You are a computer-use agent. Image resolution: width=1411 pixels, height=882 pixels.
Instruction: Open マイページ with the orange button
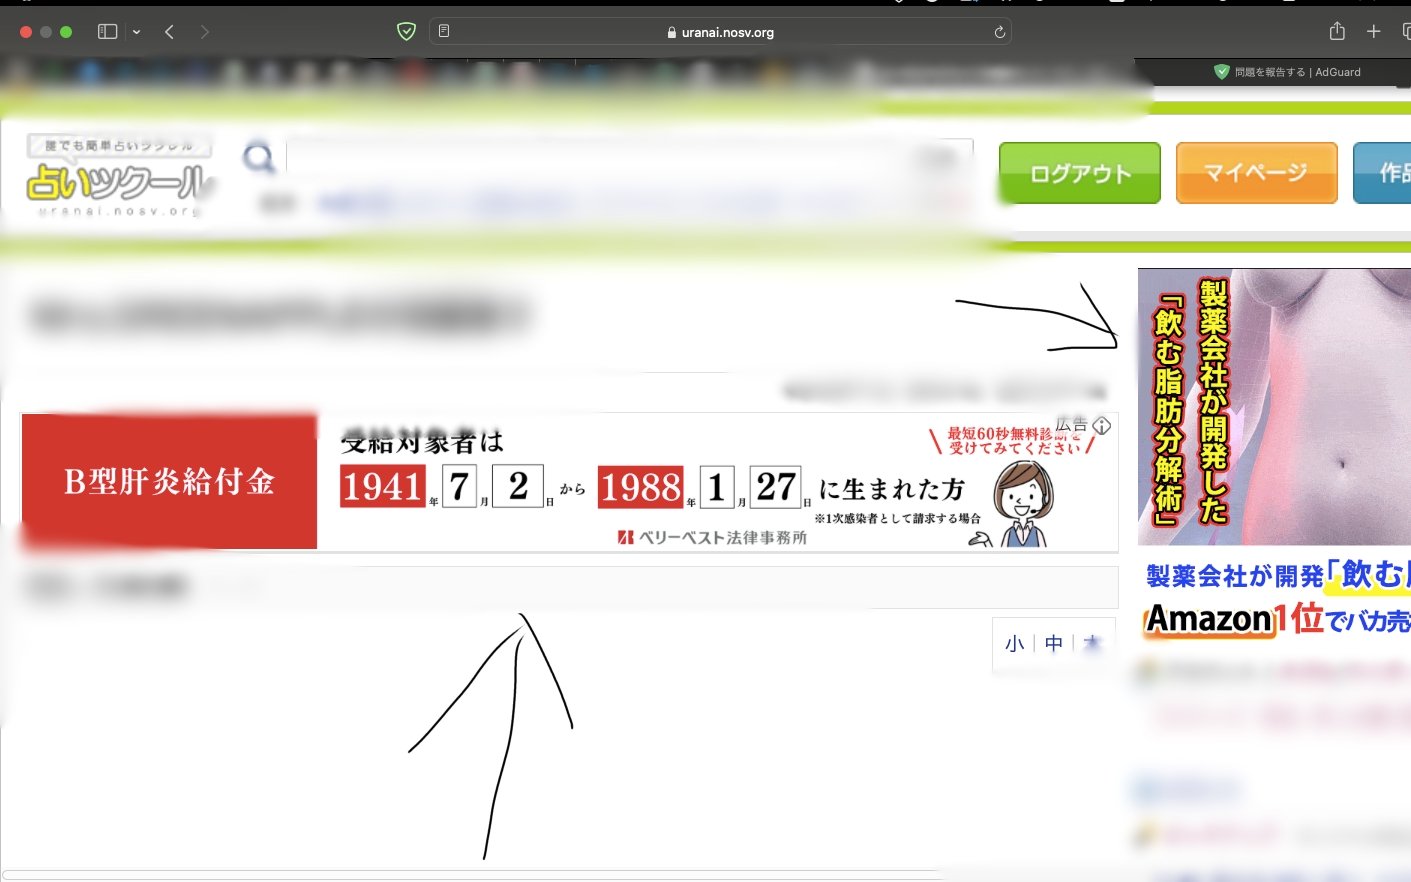(1256, 173)
